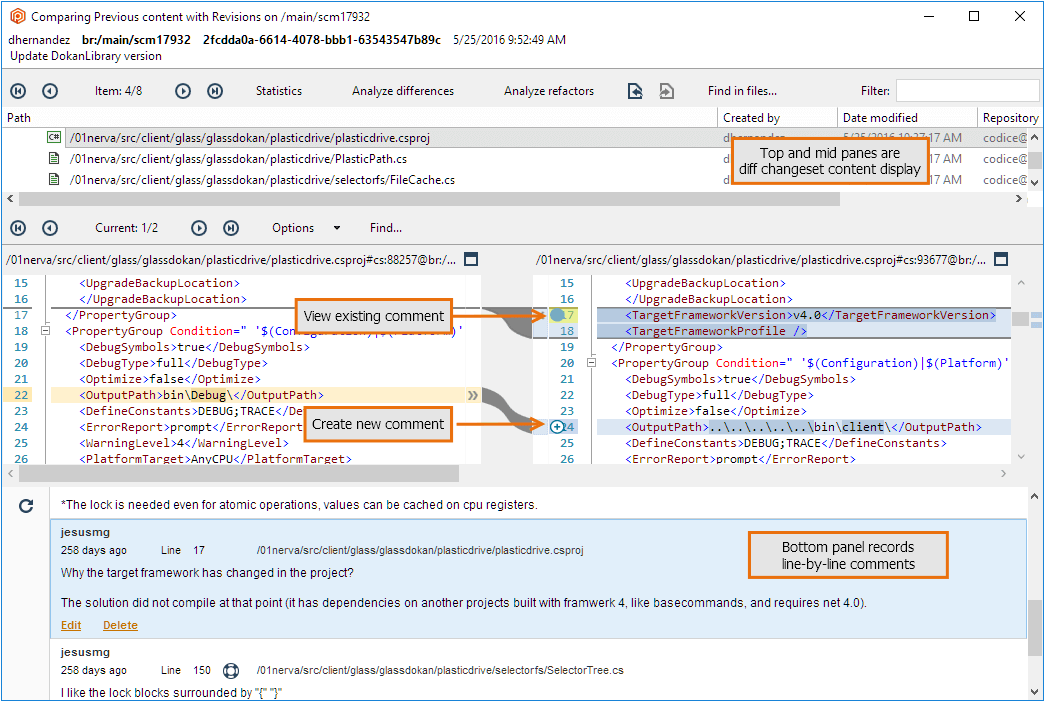
Task: Go to next item after Item 4/8
Action: coord(183,91)
